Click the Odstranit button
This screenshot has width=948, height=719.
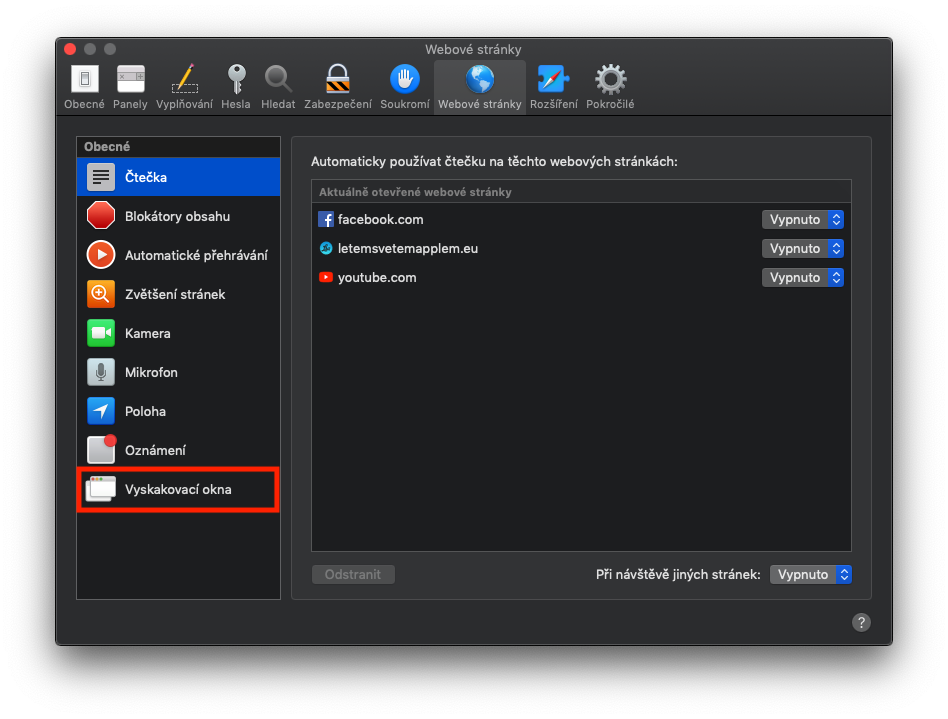353,574
